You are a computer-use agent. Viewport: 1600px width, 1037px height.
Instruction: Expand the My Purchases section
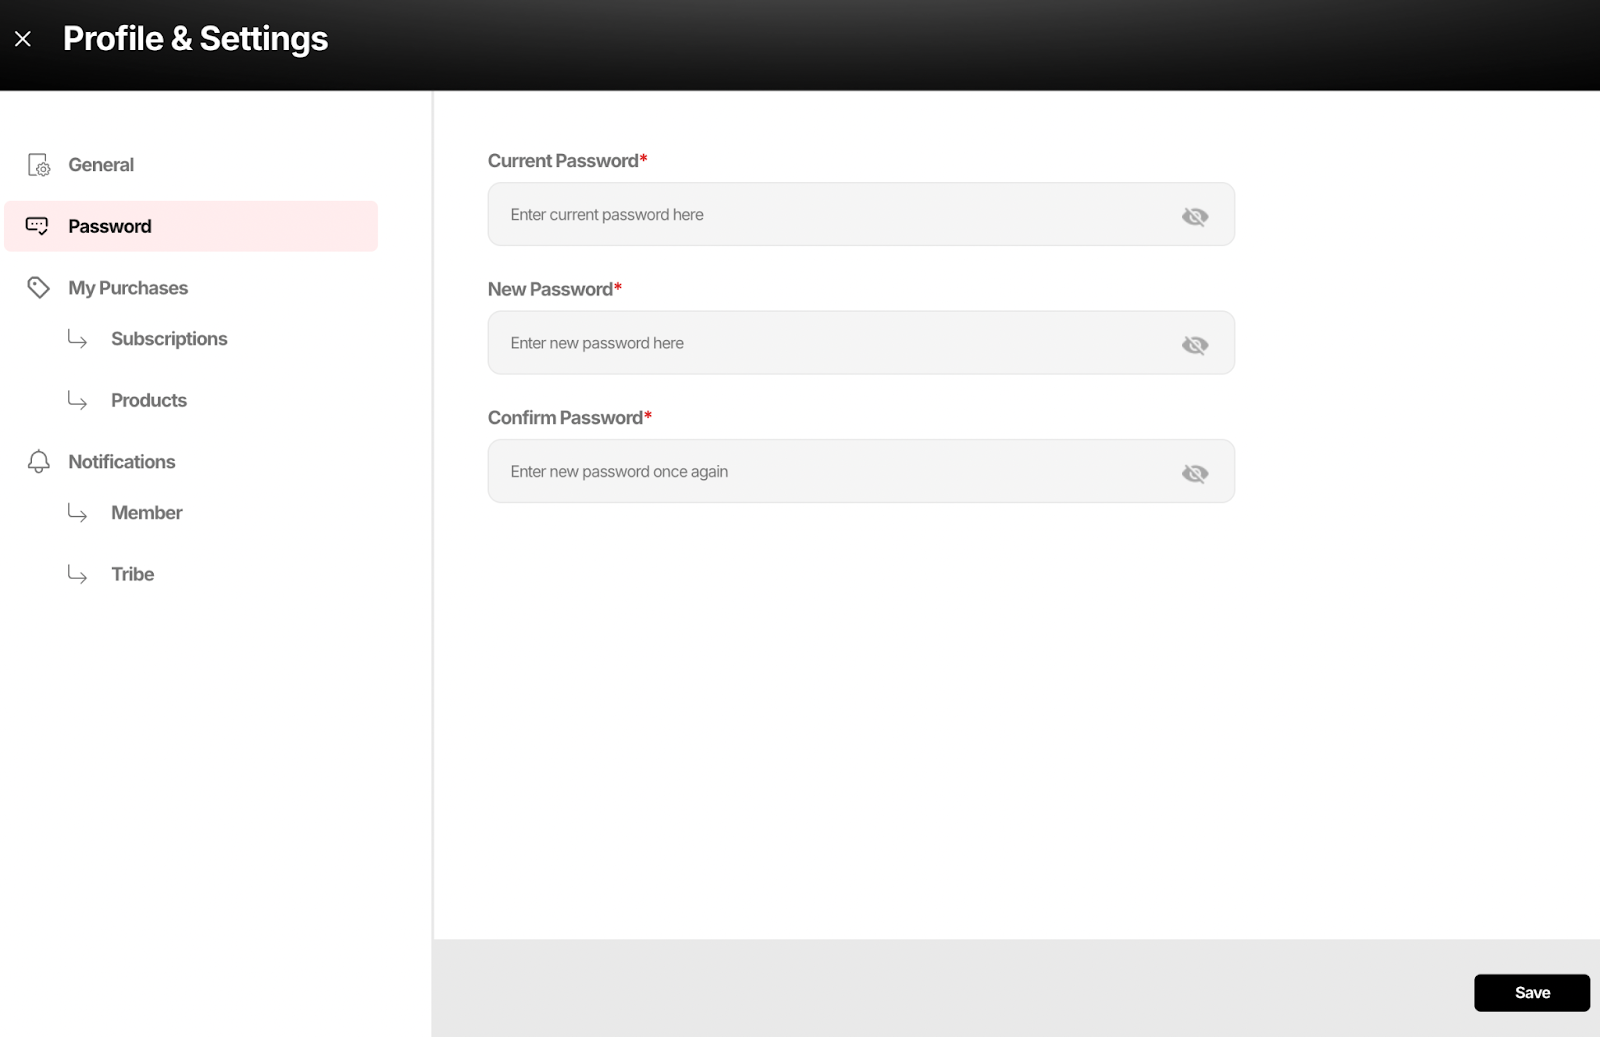127,287
